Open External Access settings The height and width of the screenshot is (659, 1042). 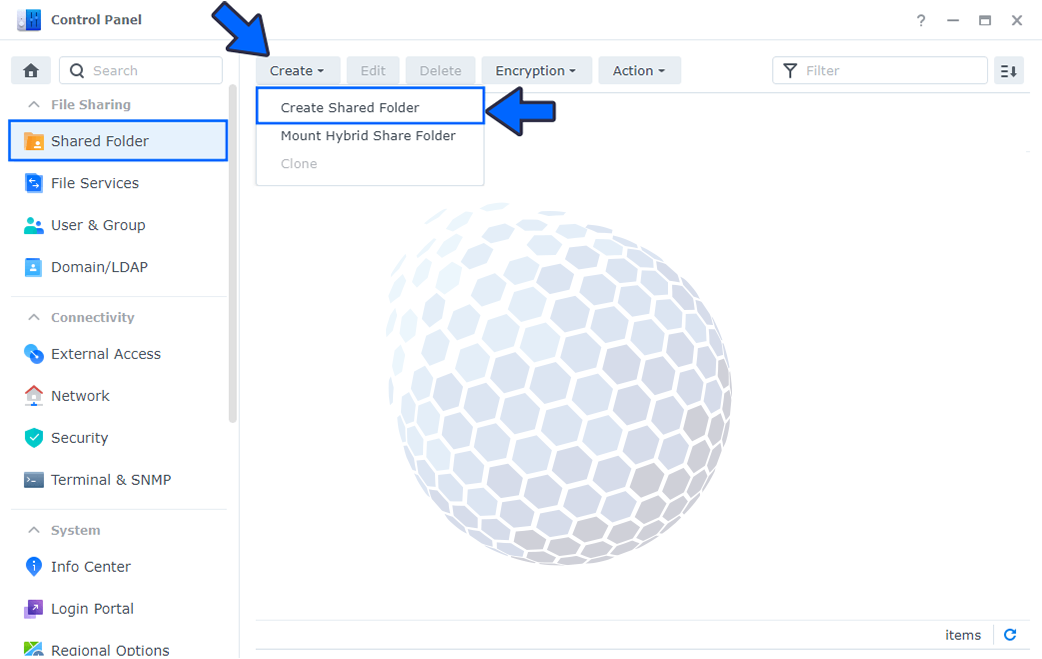(33, 354)
